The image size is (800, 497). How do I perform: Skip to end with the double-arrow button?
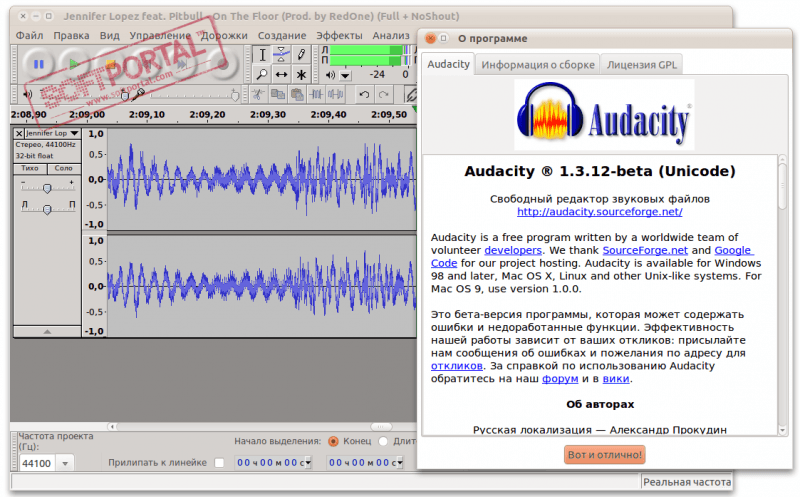pyautogui.click(x=182, y=64)
